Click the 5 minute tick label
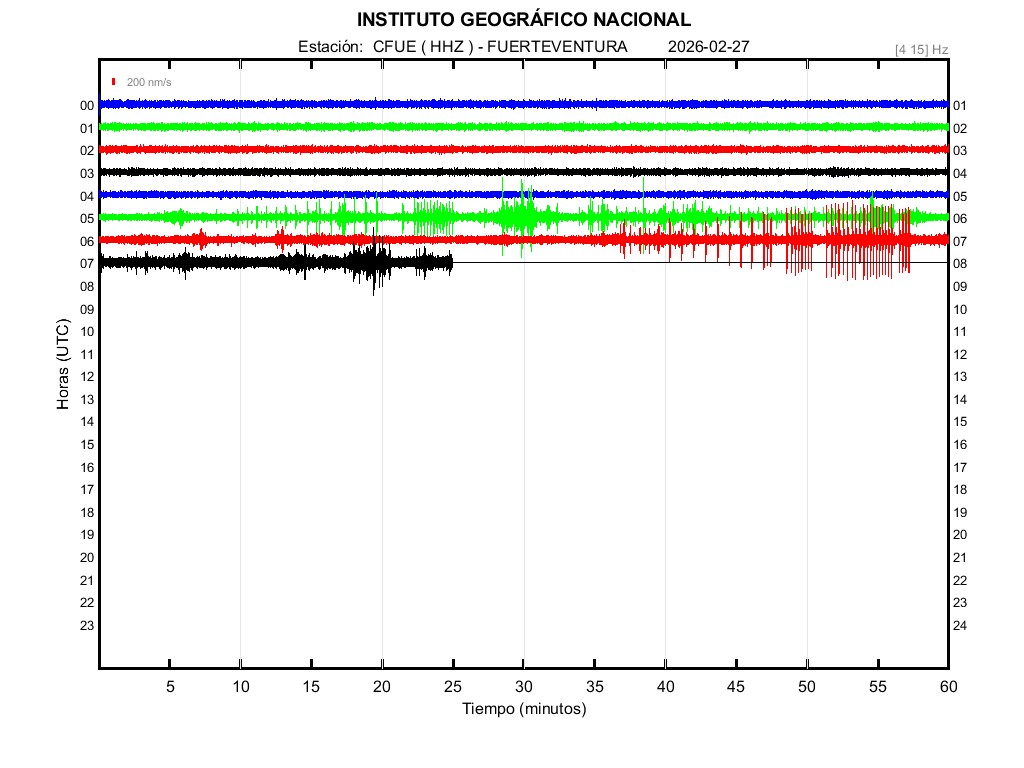Viewport: 1024px width, 768px height. [170, 686]
